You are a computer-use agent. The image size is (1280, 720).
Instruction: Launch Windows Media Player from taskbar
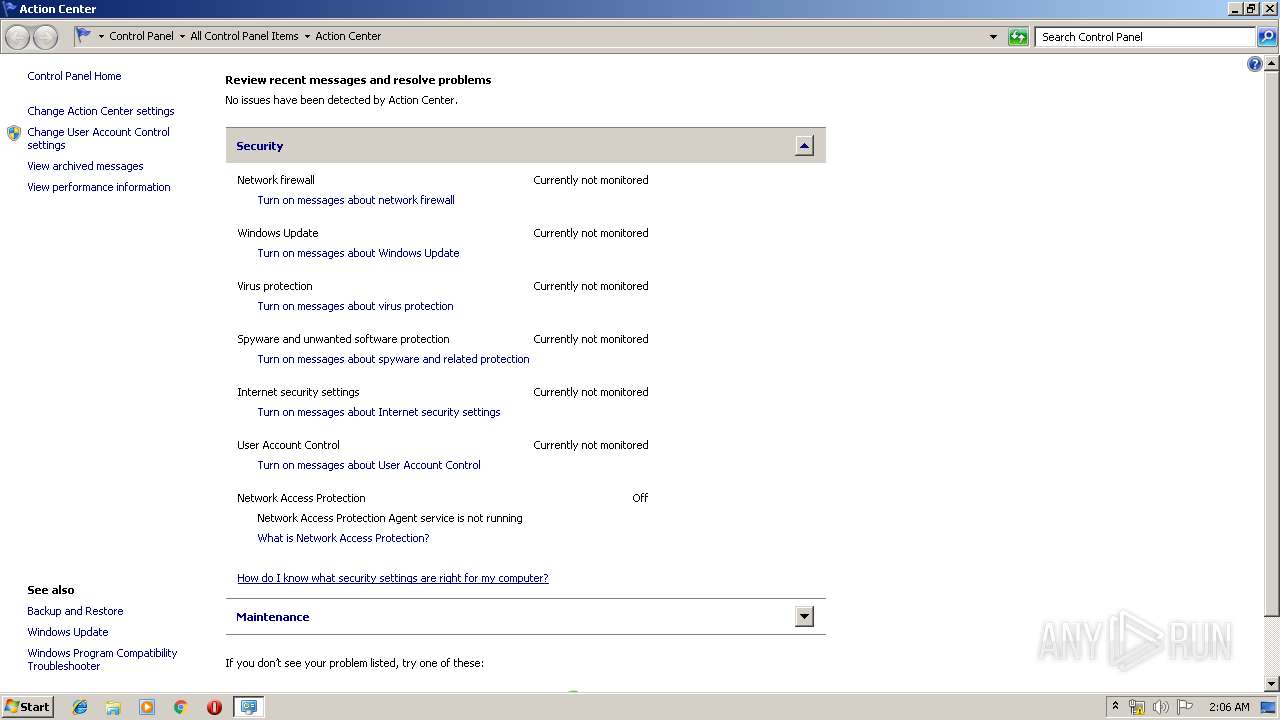tap(147, 707)
